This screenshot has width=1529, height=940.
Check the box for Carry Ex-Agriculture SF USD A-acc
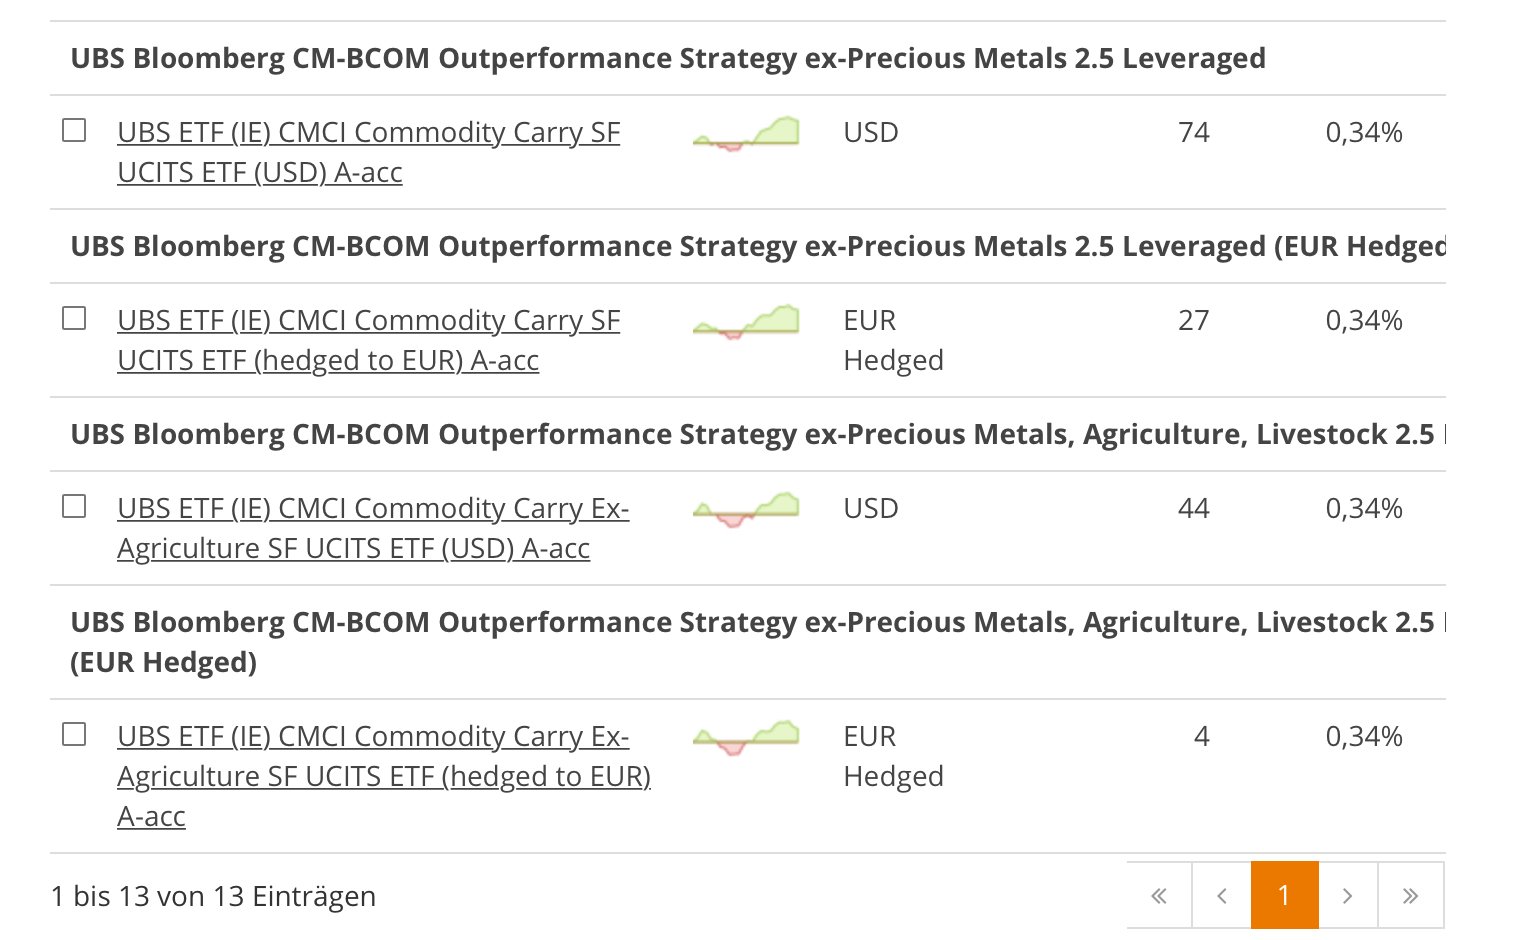click(74, 506)
